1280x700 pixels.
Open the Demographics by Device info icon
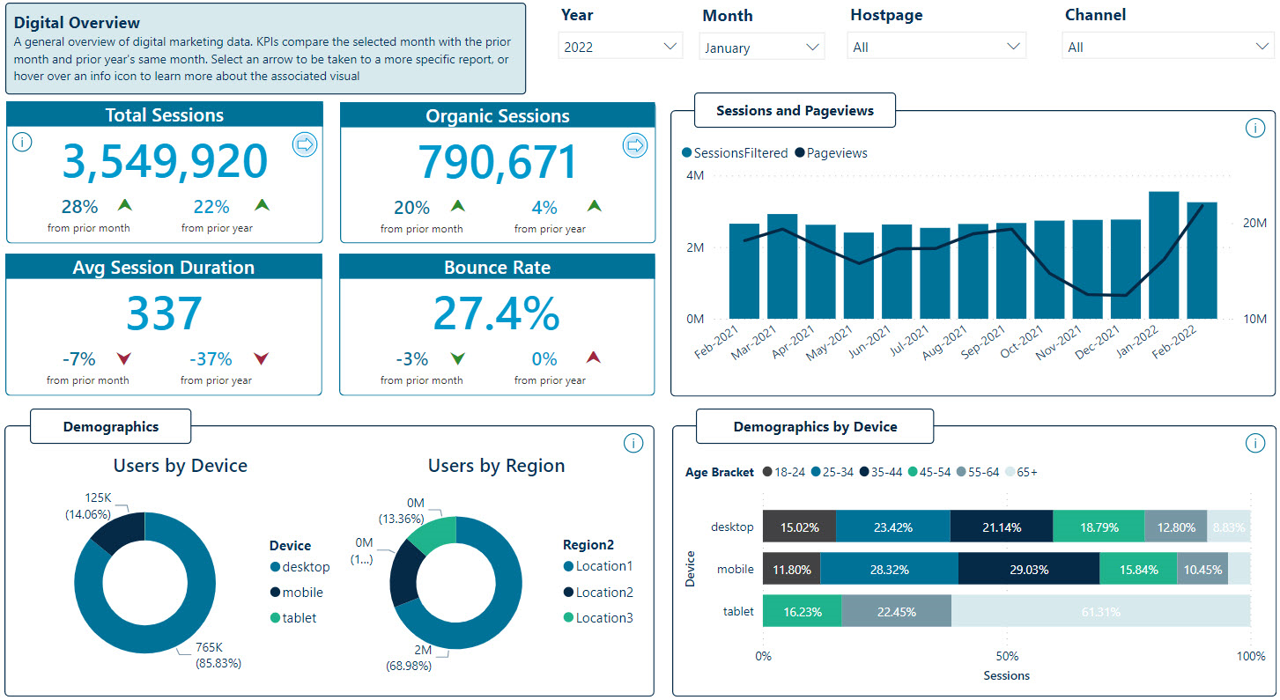(x=1255, y=443)
